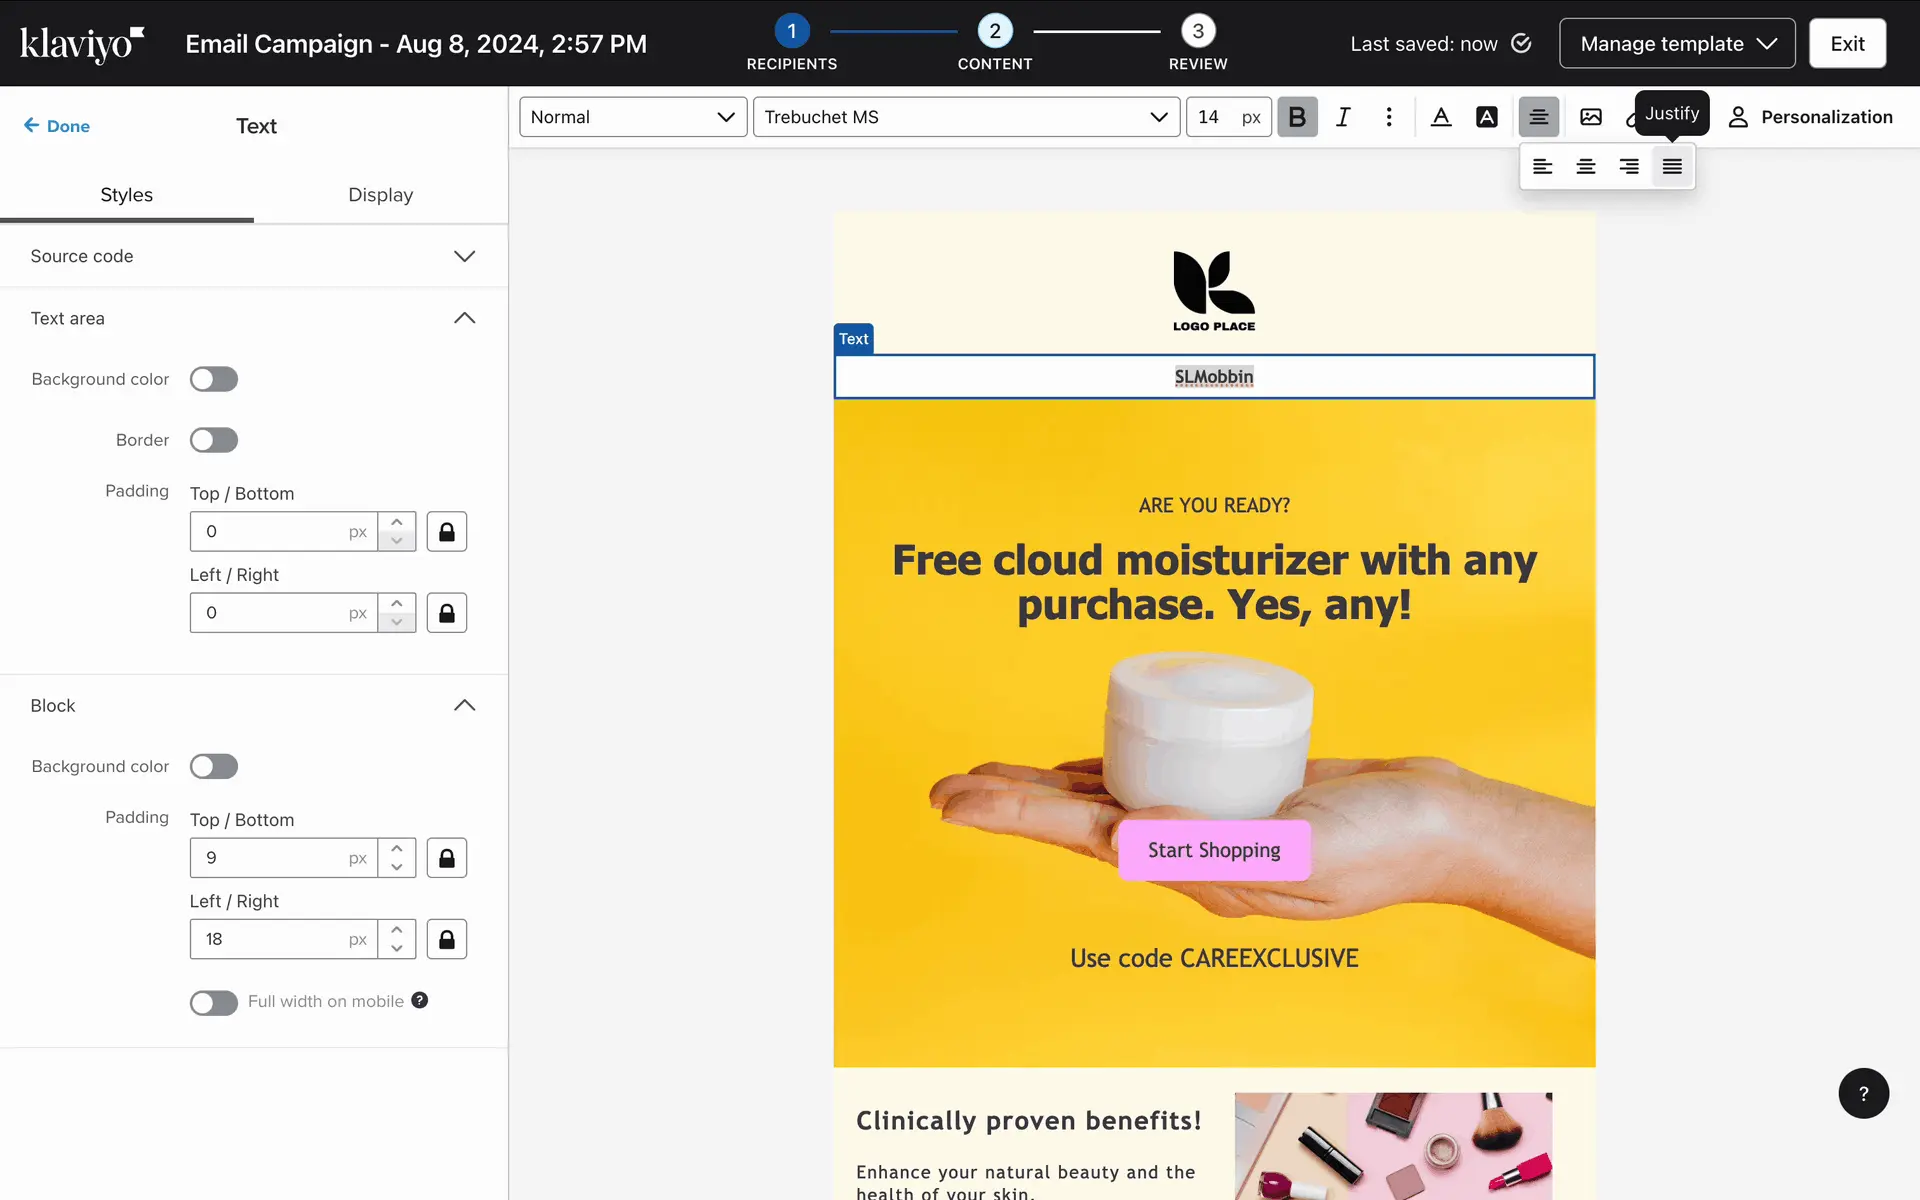Image resolution: width=1920 pixels, height=1200 pixels.
Task: Expand the Source code section
Action: [253, 256]
